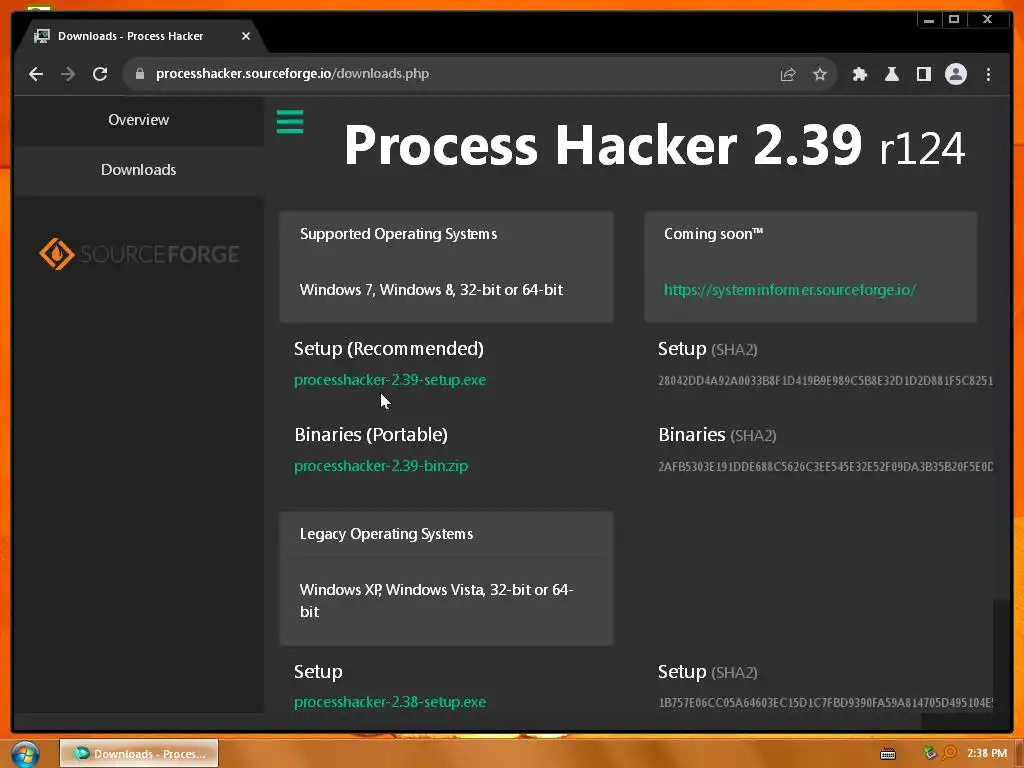This screenshot has height=768, width=1024.
Task: Click the Supported Operating Systems card title
Action: [x=398, y=234]
